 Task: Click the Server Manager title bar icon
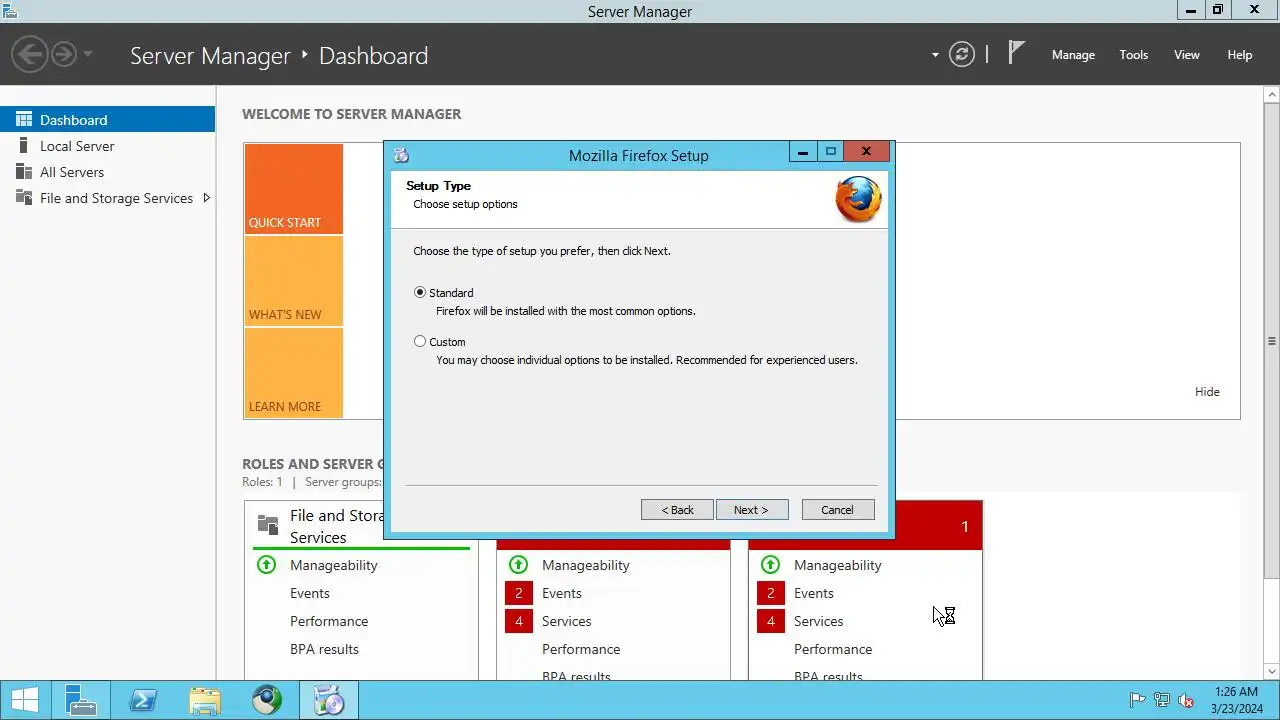[10, 11]
